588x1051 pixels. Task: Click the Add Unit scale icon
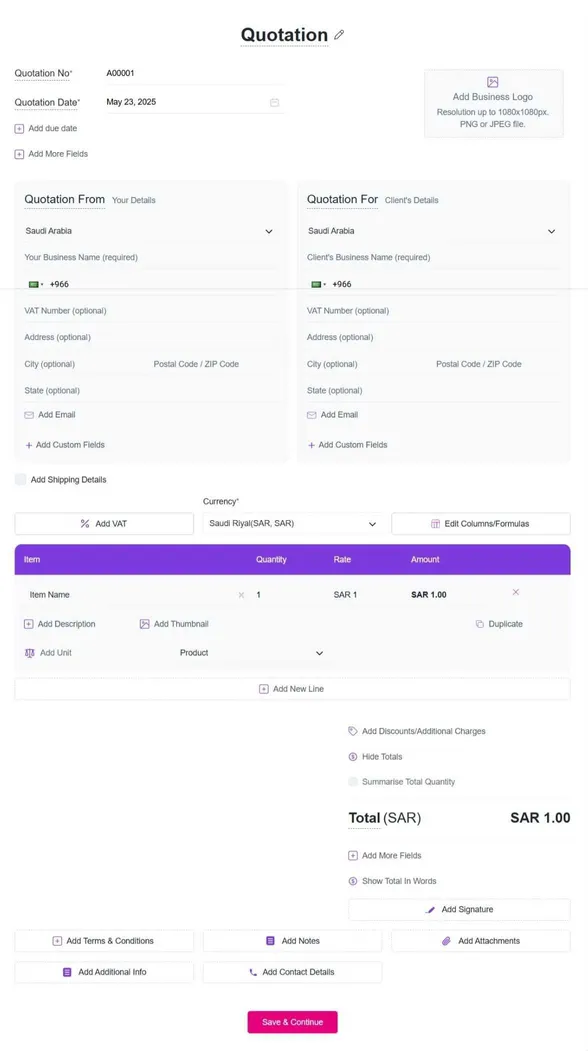(30, 653)
